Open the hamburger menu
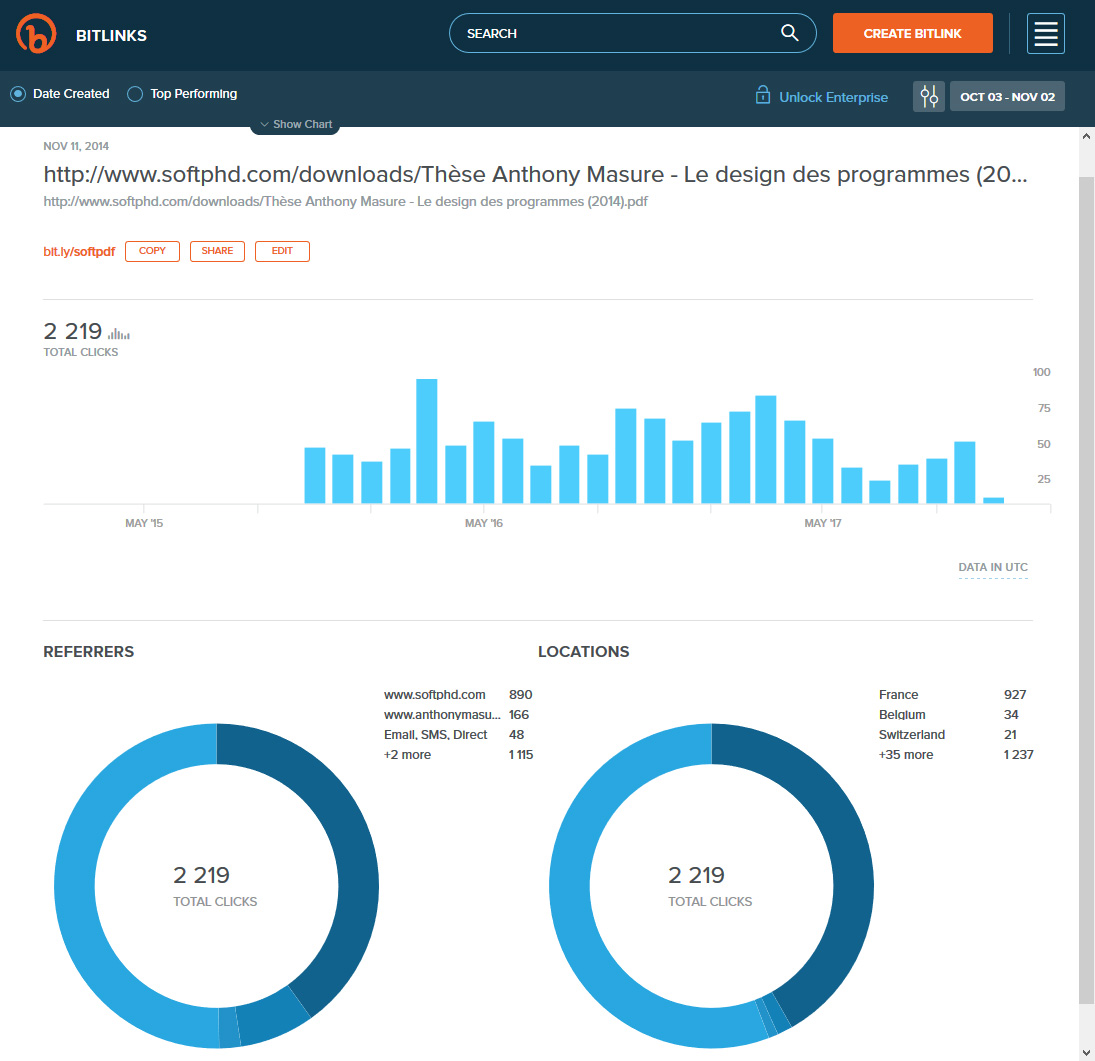This screenshot has height=1061, width=1095. pos(1045,34)
